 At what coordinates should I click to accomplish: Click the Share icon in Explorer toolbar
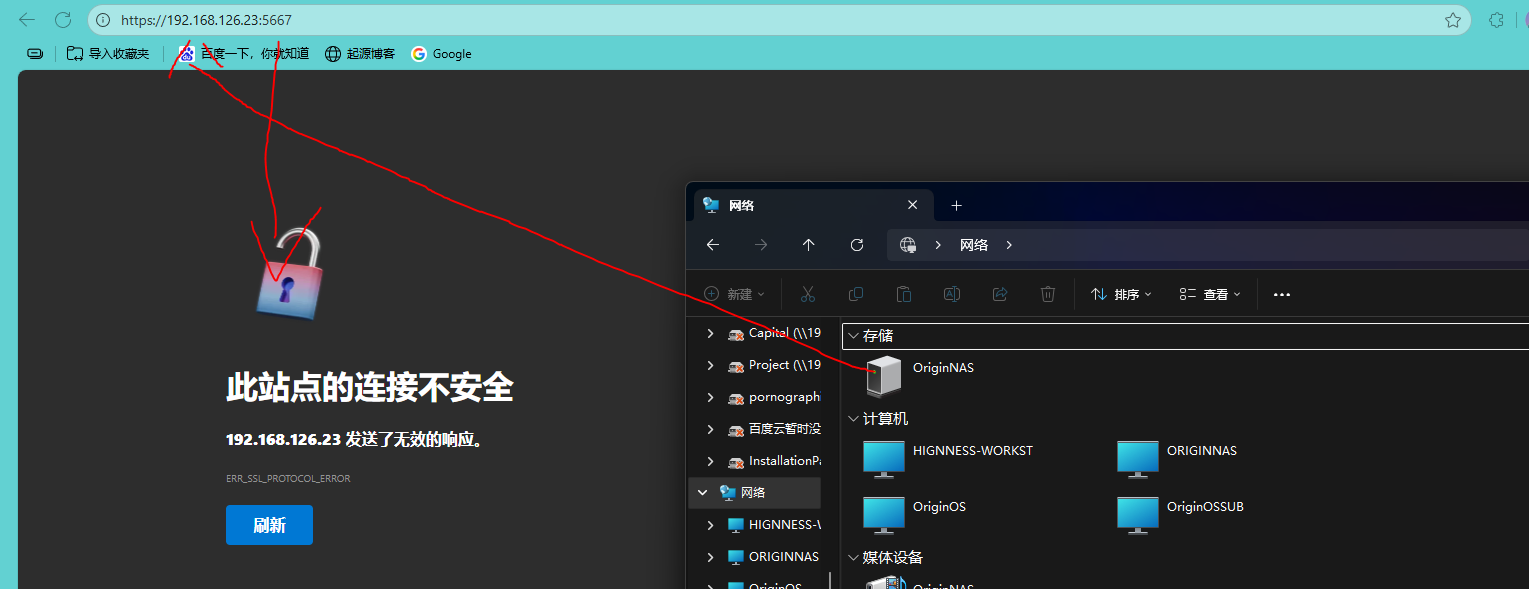point(999,293)
